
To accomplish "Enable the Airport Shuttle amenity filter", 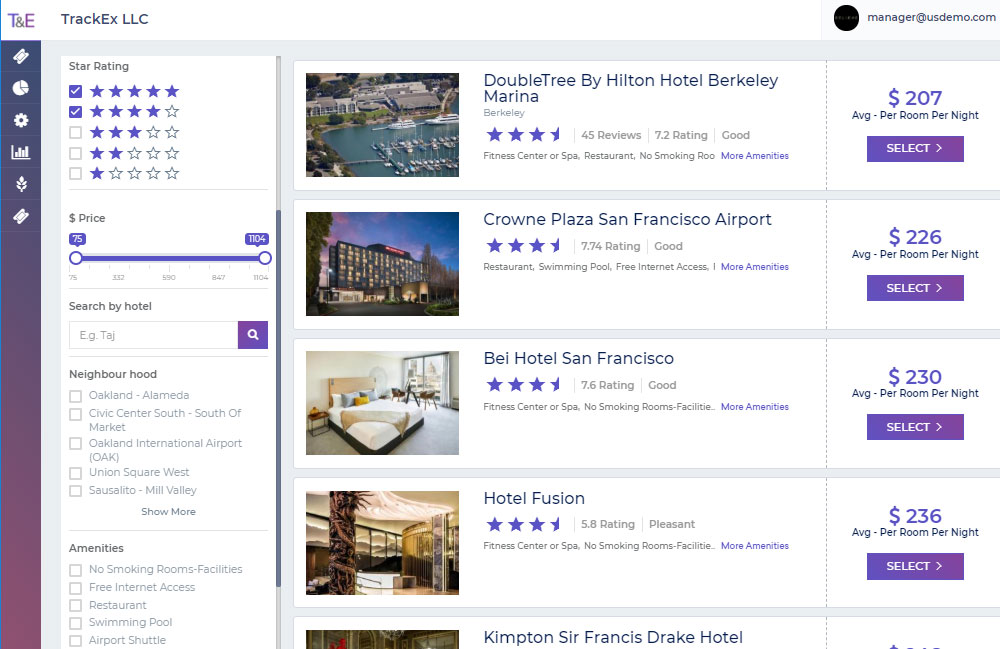I will 75,641.
